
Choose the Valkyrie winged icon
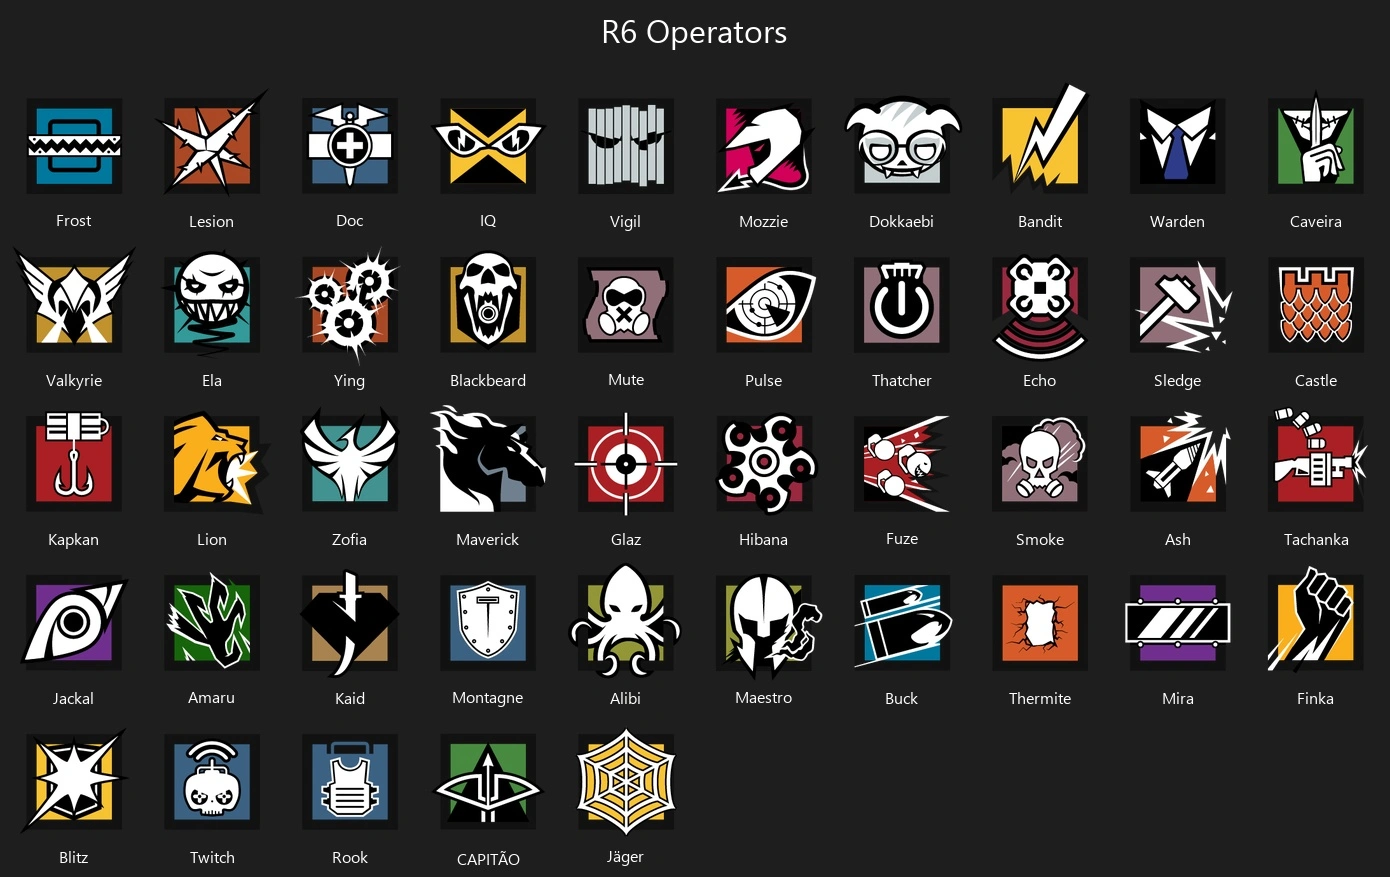pos(74,304)
